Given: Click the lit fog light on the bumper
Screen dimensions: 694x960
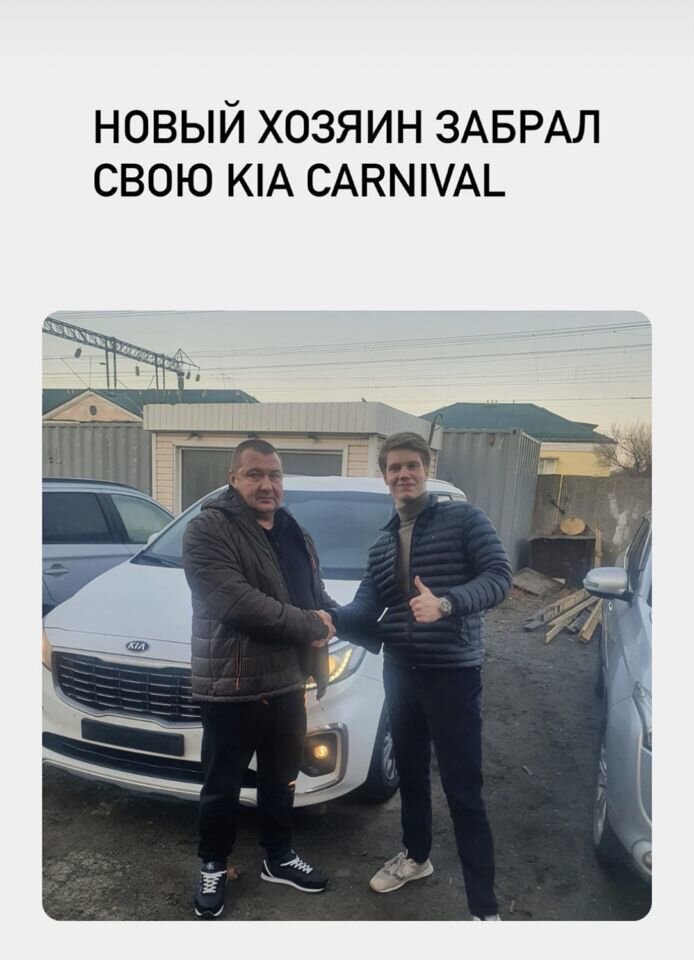Looking at the screenshot, I should (x=320, y=750).
